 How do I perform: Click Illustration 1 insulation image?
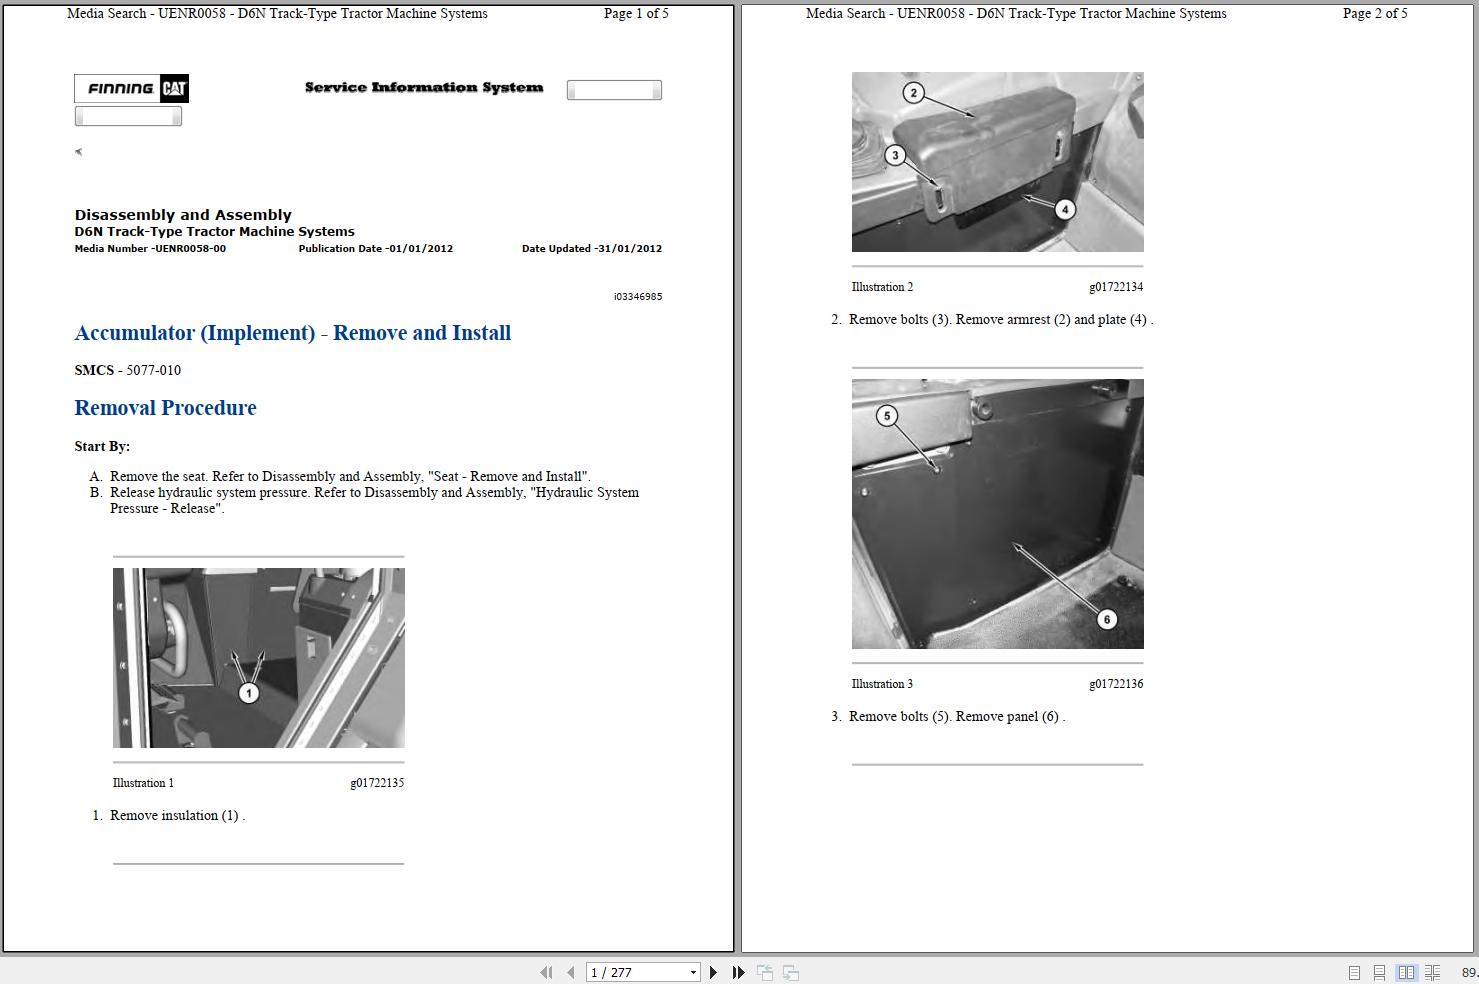(x=259, y=658)
